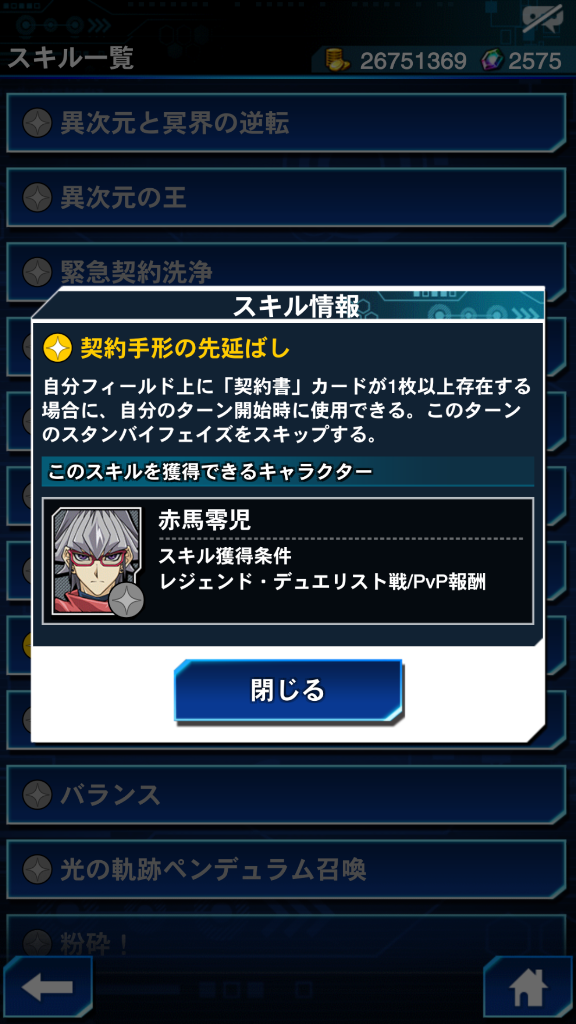The width and height of the screenshot is (576, 1024).
Task: Close the skill info dialog with 閉じる
Action: click(x=288, y=690)
